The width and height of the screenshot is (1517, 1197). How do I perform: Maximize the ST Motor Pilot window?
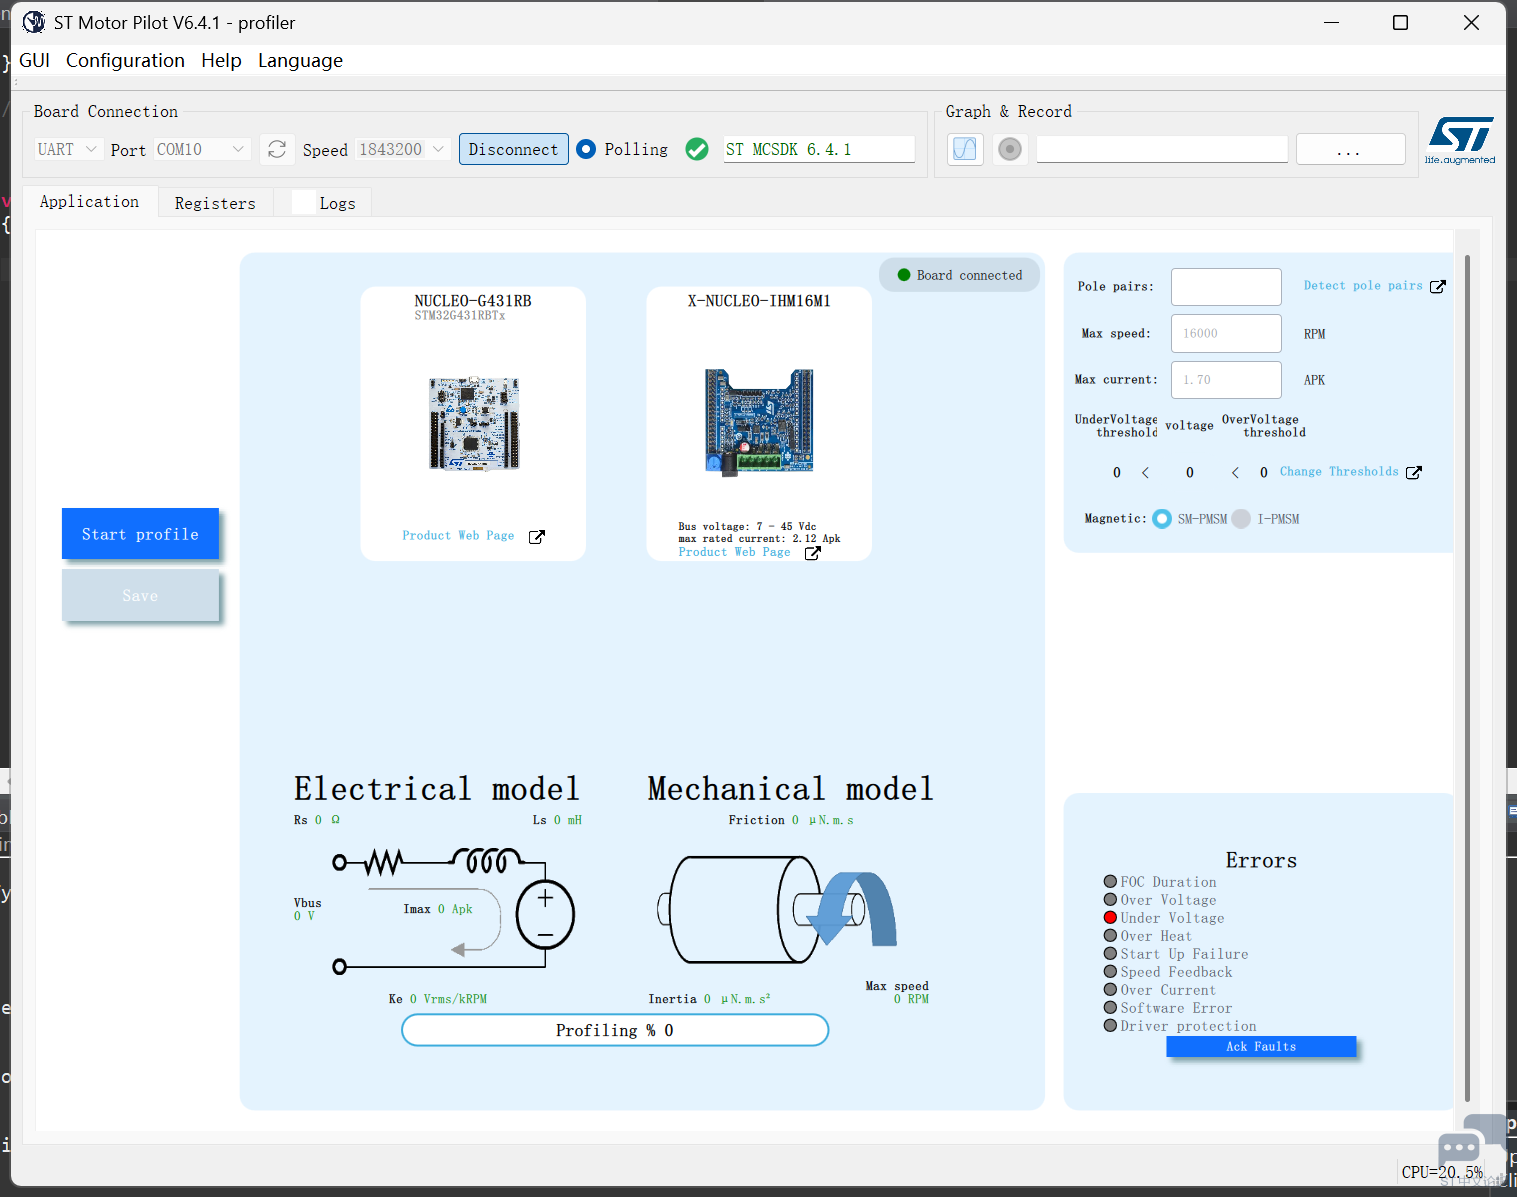pyautogui.click(x=1400, y=22)
